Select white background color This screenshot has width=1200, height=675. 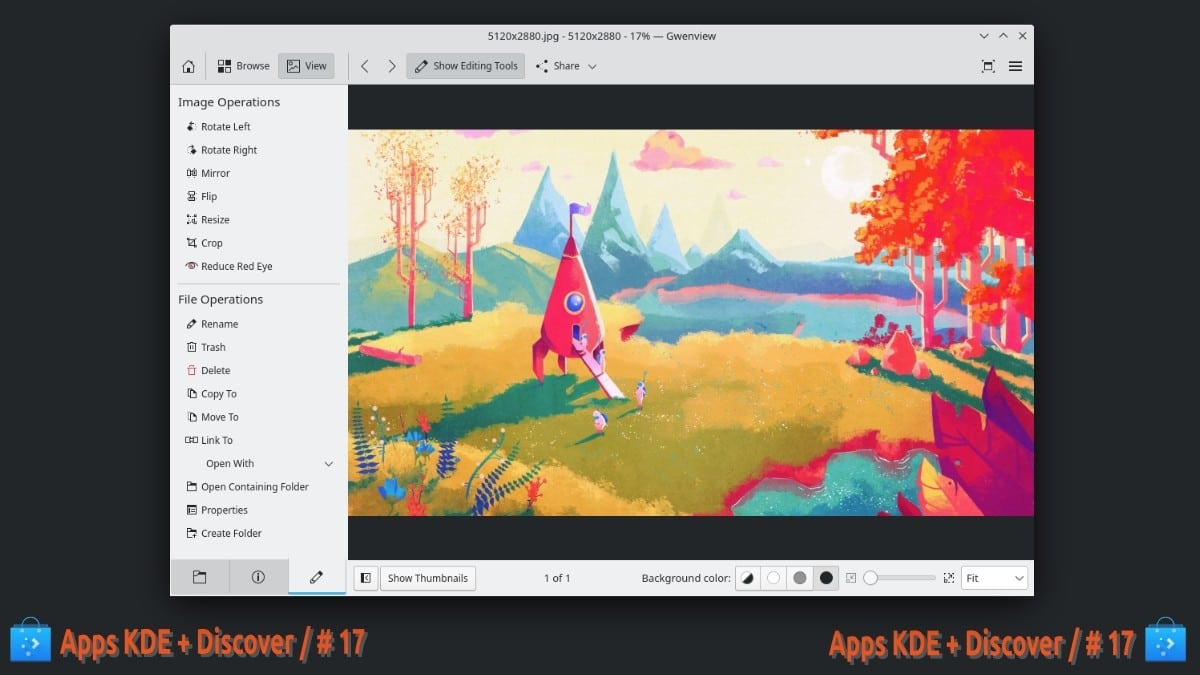773,578
